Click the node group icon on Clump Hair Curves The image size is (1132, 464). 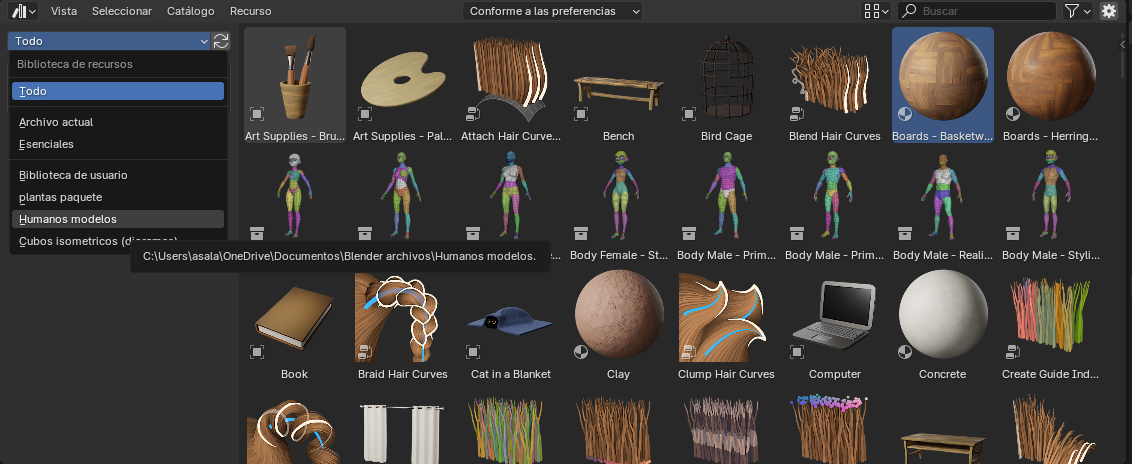click(689, 351)
